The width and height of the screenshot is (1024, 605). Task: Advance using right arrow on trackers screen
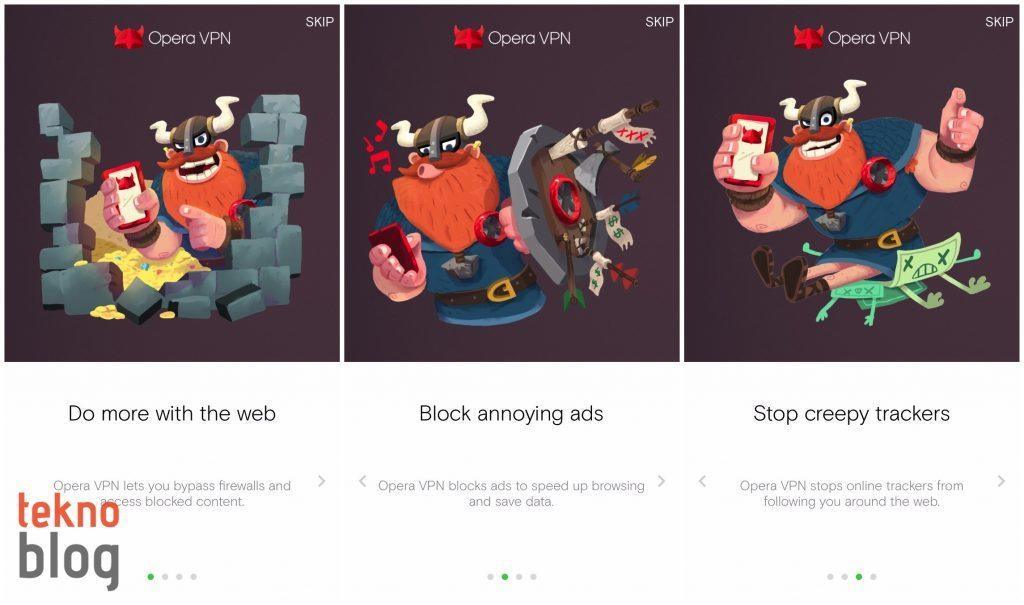(x=1001, y=482)
